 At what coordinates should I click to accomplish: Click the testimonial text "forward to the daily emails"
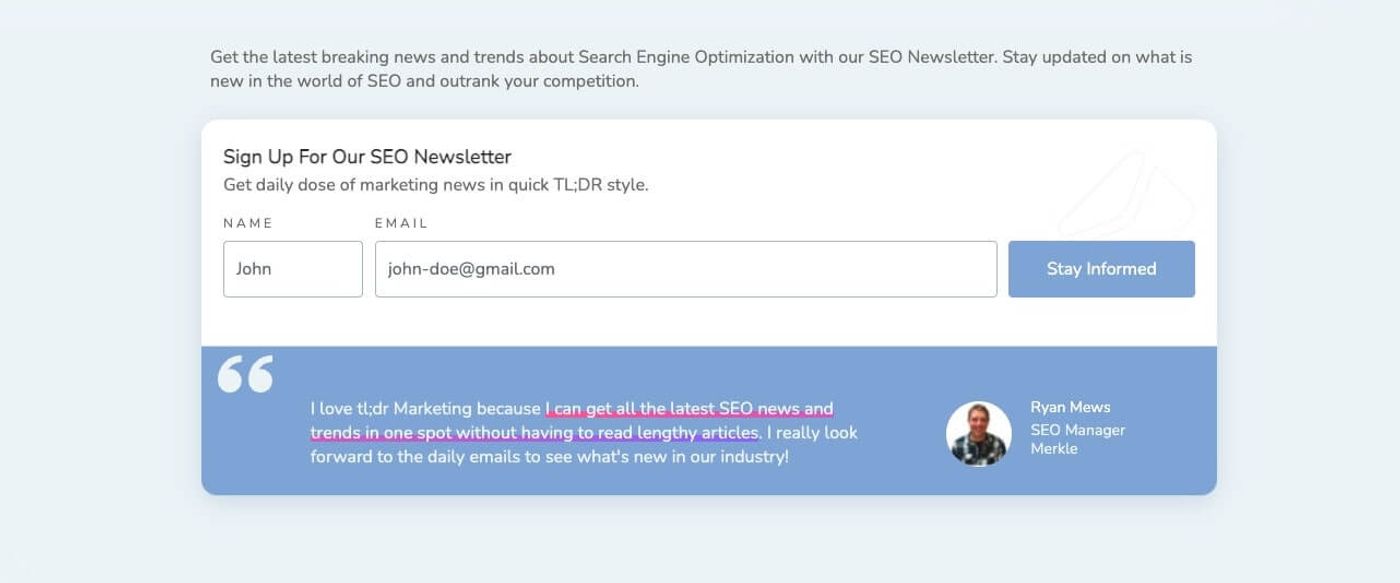(415, 457)
